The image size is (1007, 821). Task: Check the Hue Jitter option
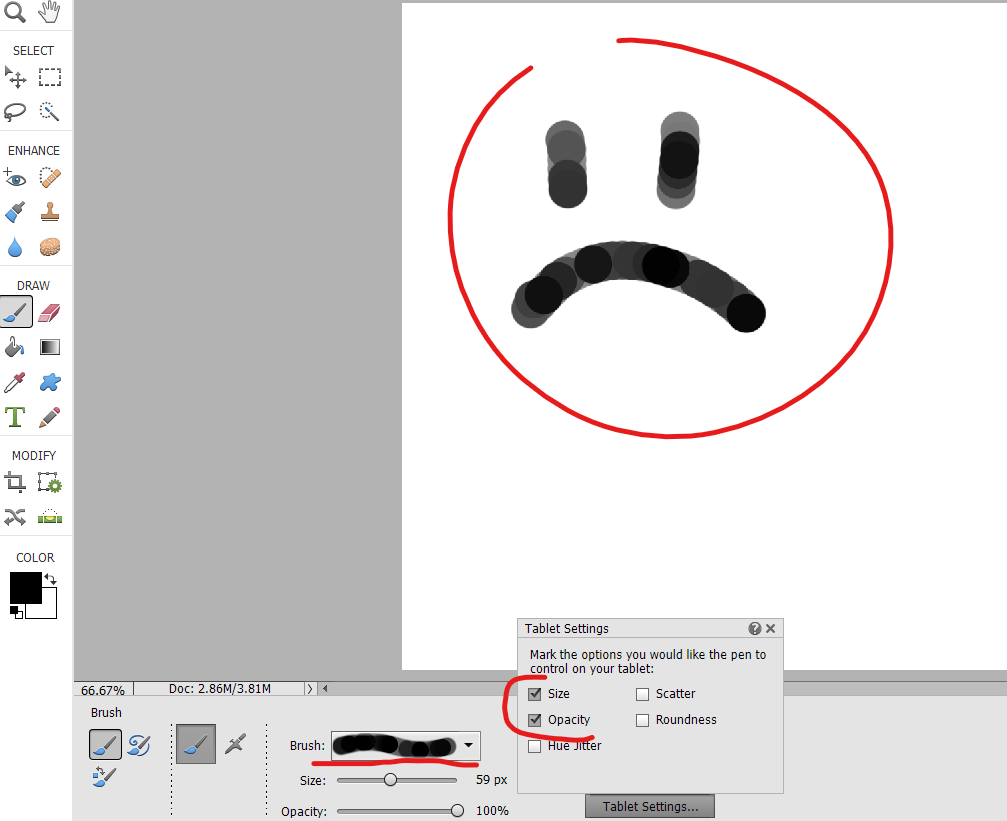[x=534, y=745]
